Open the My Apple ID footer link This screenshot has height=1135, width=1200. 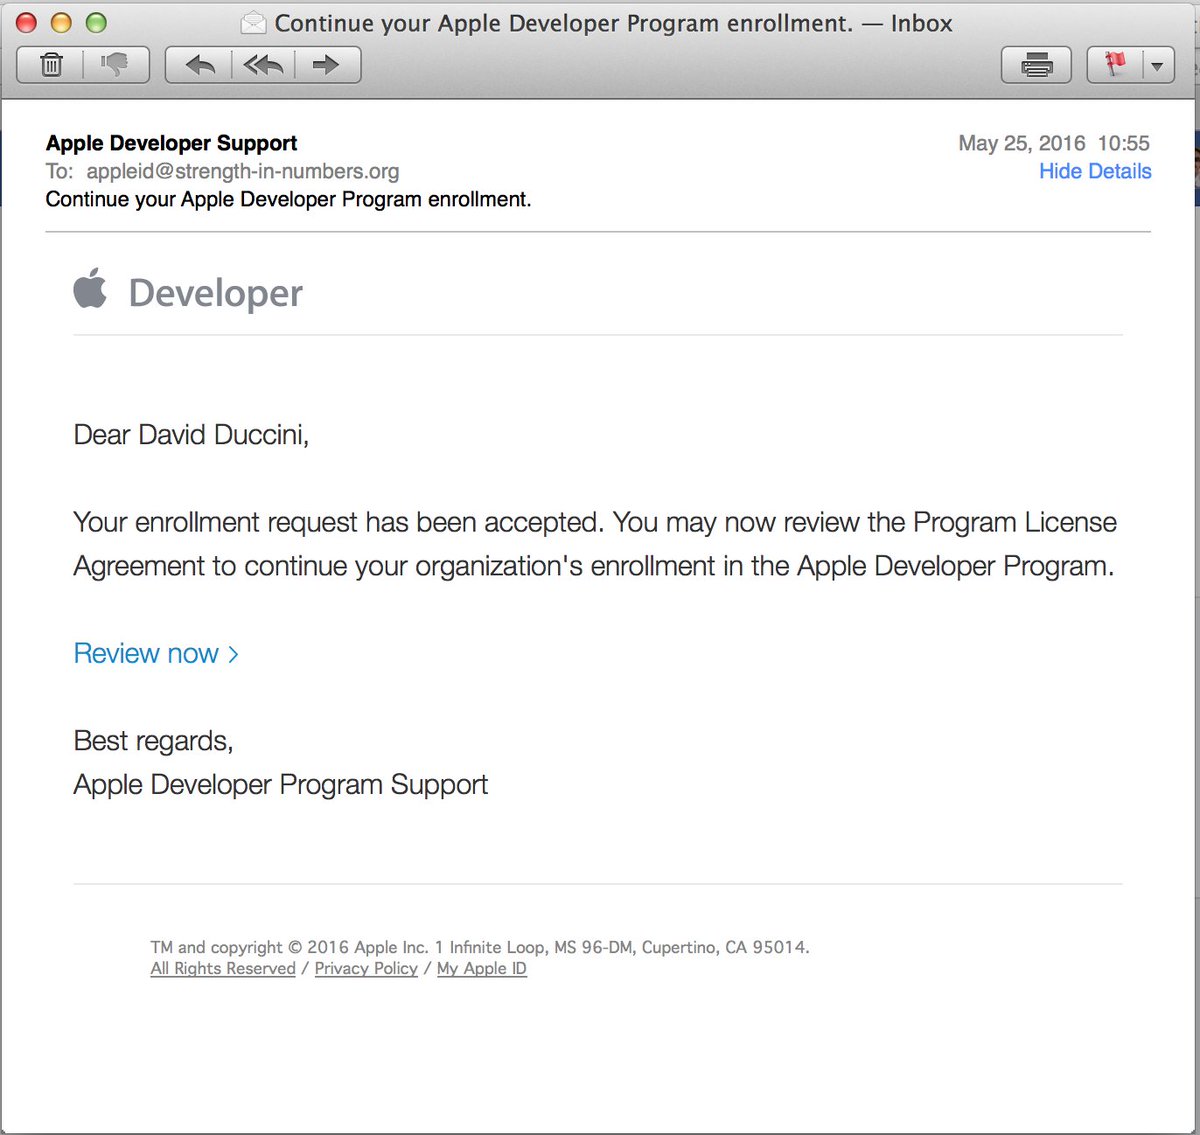(482, 968)
